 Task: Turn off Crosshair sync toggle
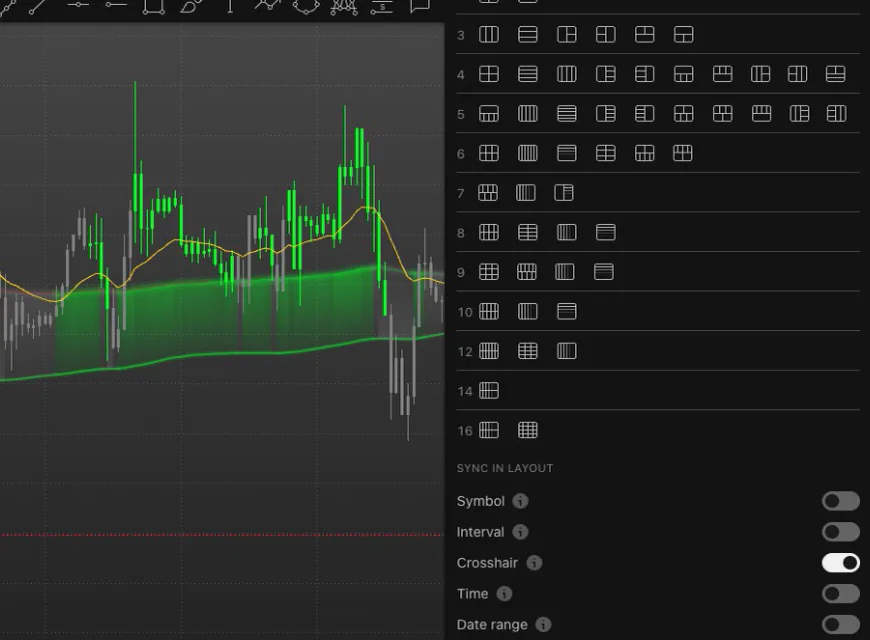(841, 563)
